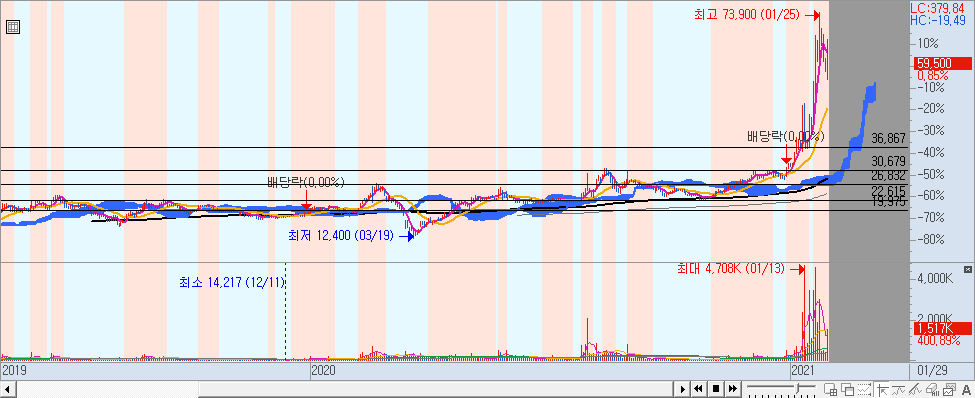Click the overlapping windows layout icon
Image resolution: width=975 pixels, height=398 pixels.
847,389
